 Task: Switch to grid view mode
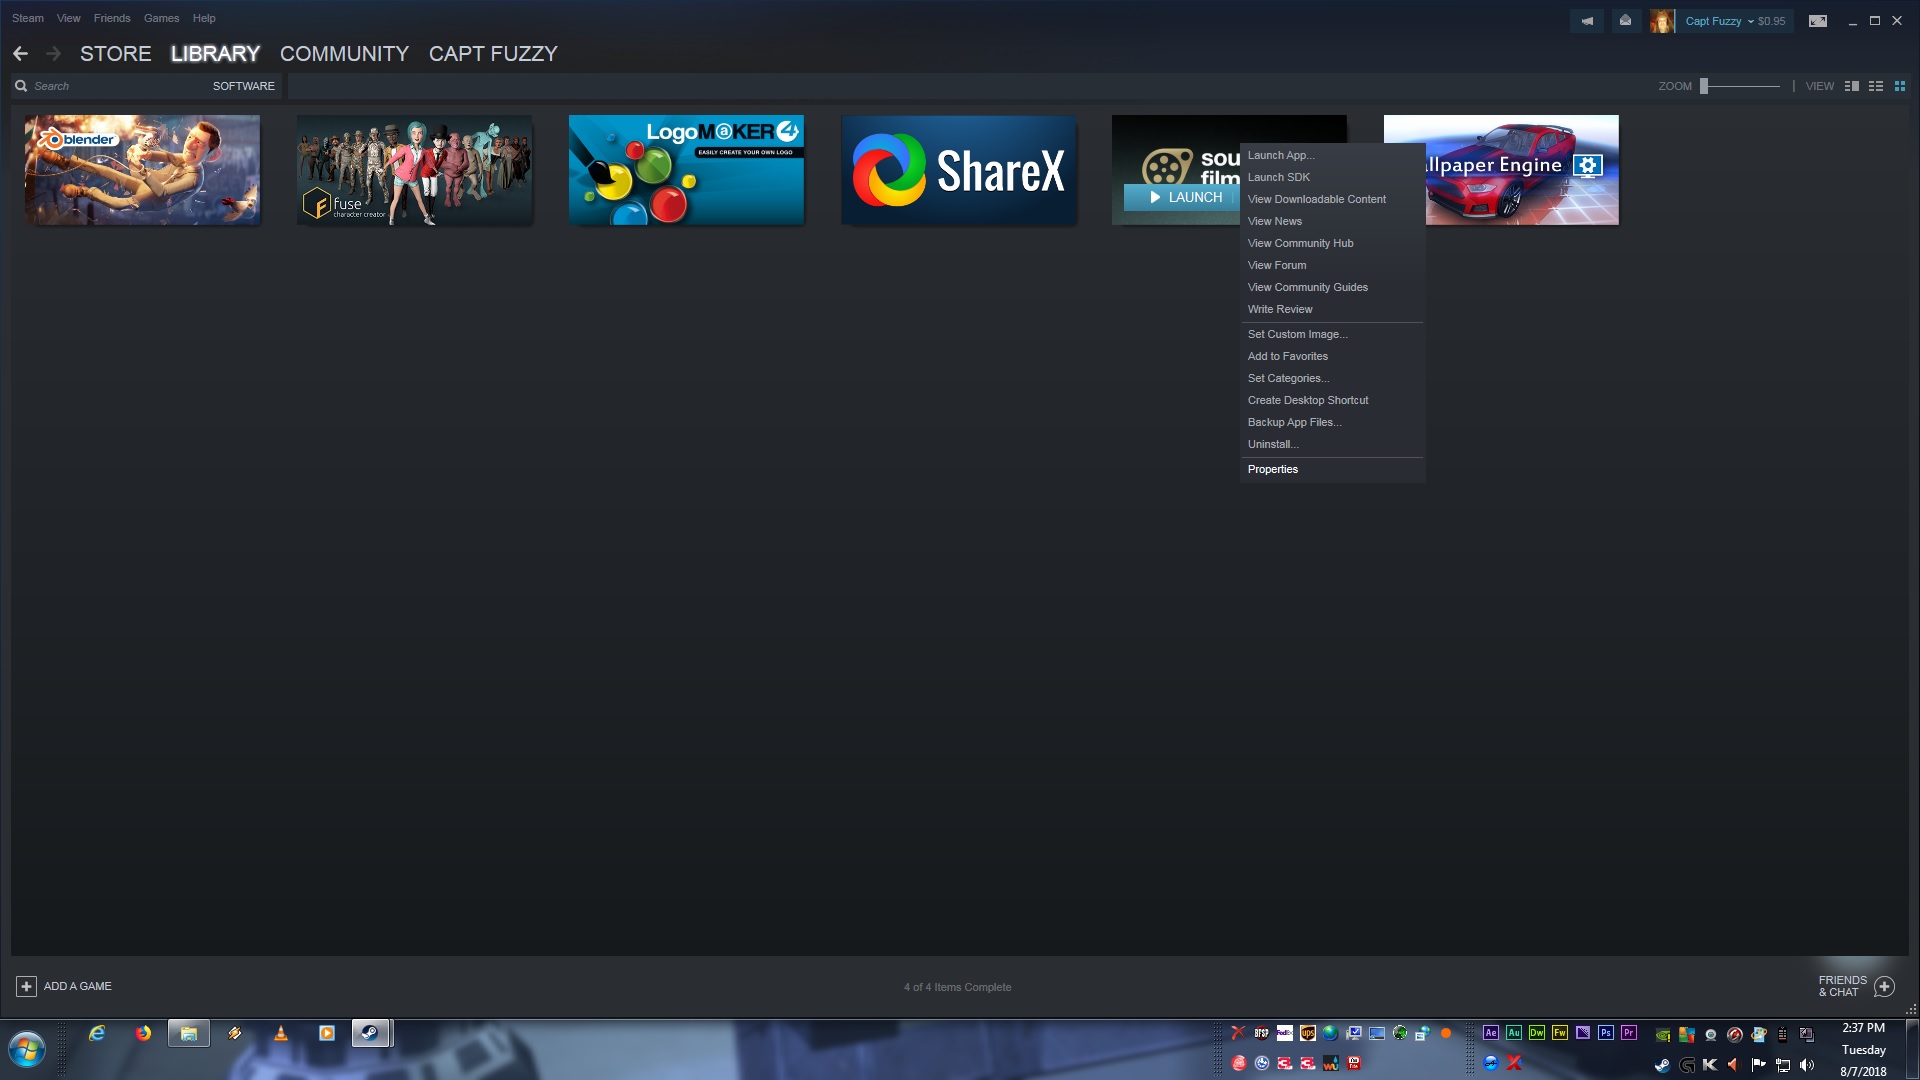click(x=1900, y=86)
